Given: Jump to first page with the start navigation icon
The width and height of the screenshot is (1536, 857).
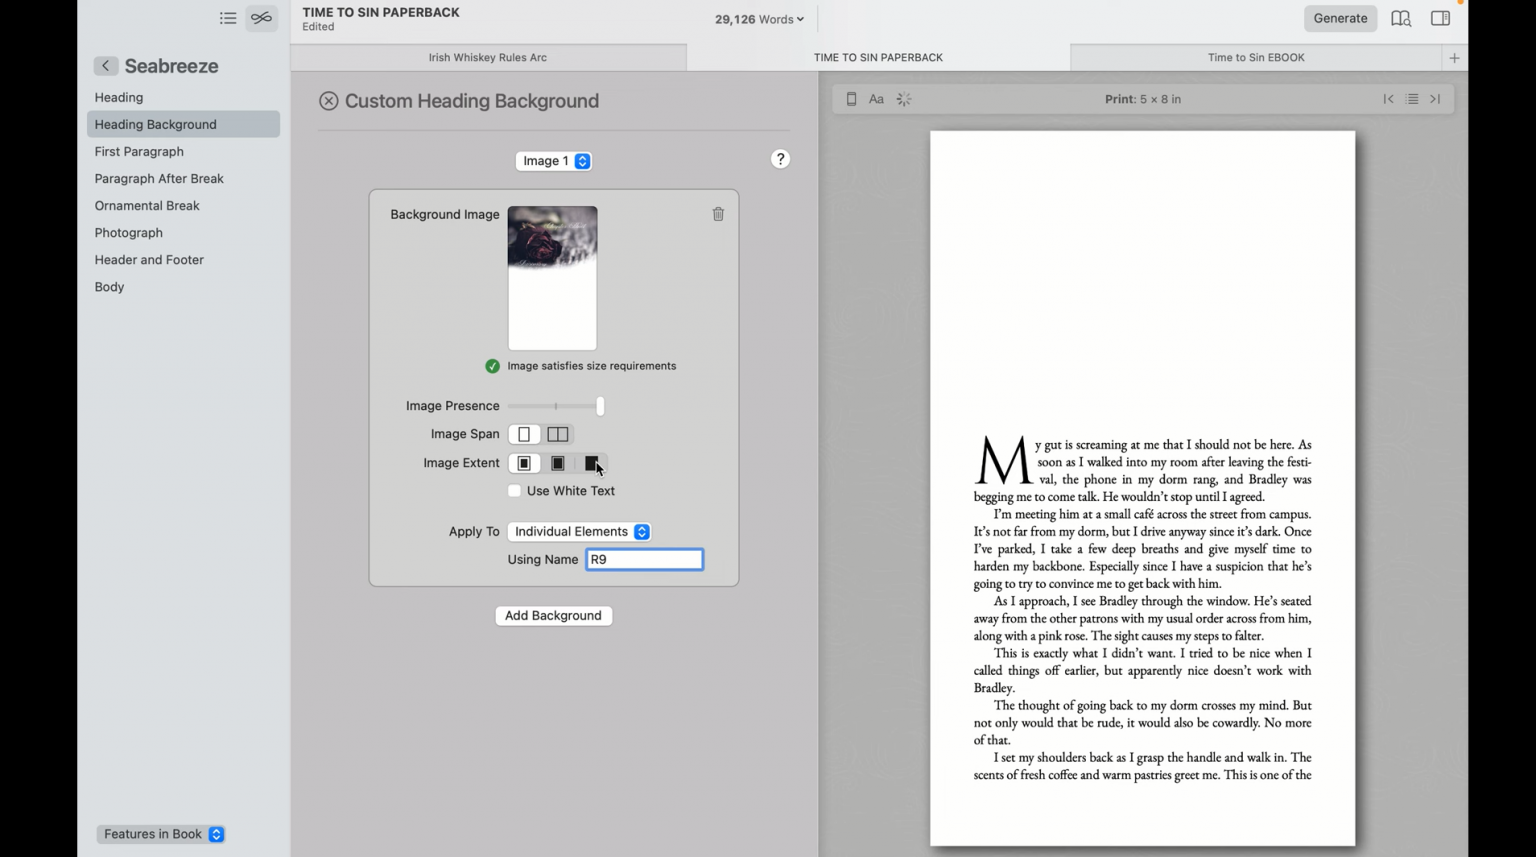Looking at the screenshot, I should (x=1388, y=98).
